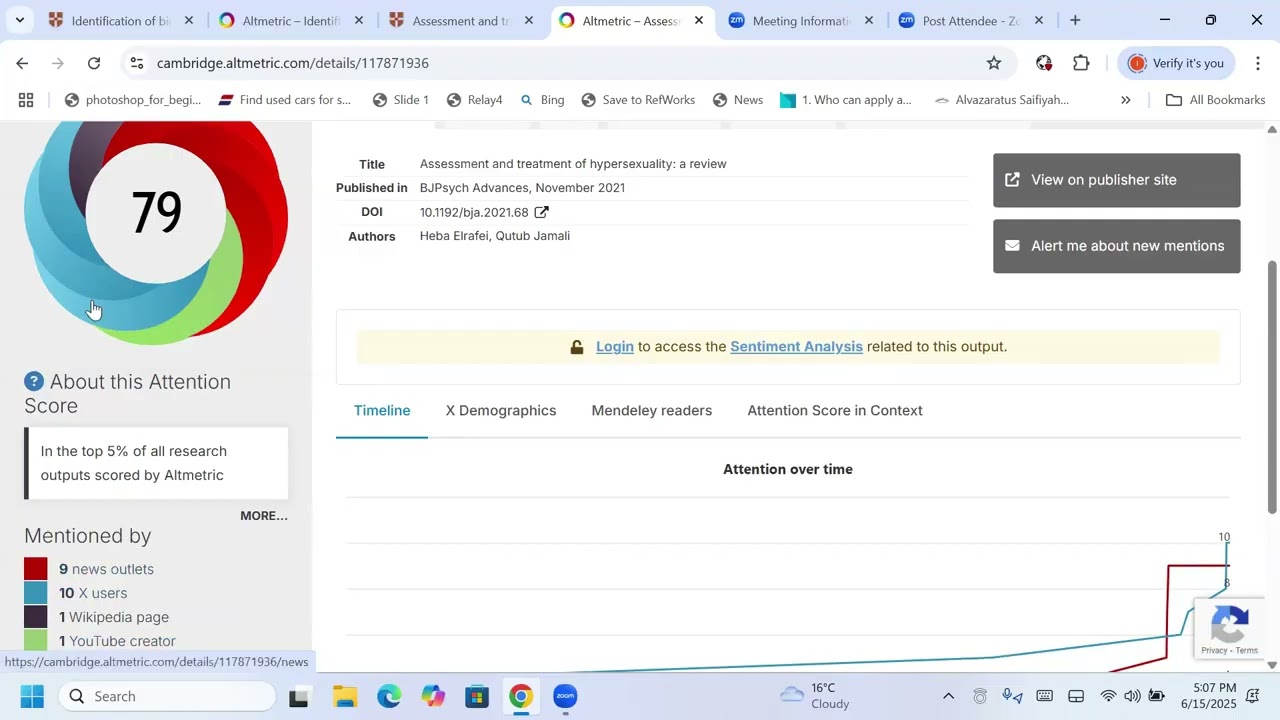This screenshot has width=1280, height=720.
Task: Open the photoshop_for_begi... bookmark
Action: click(133, 100)
